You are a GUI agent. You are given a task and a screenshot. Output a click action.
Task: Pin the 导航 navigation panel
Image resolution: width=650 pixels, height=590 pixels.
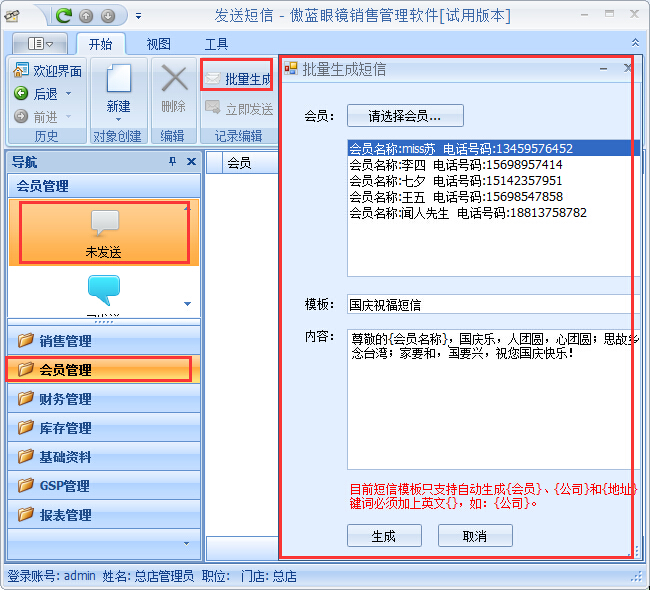coord(172,162)
